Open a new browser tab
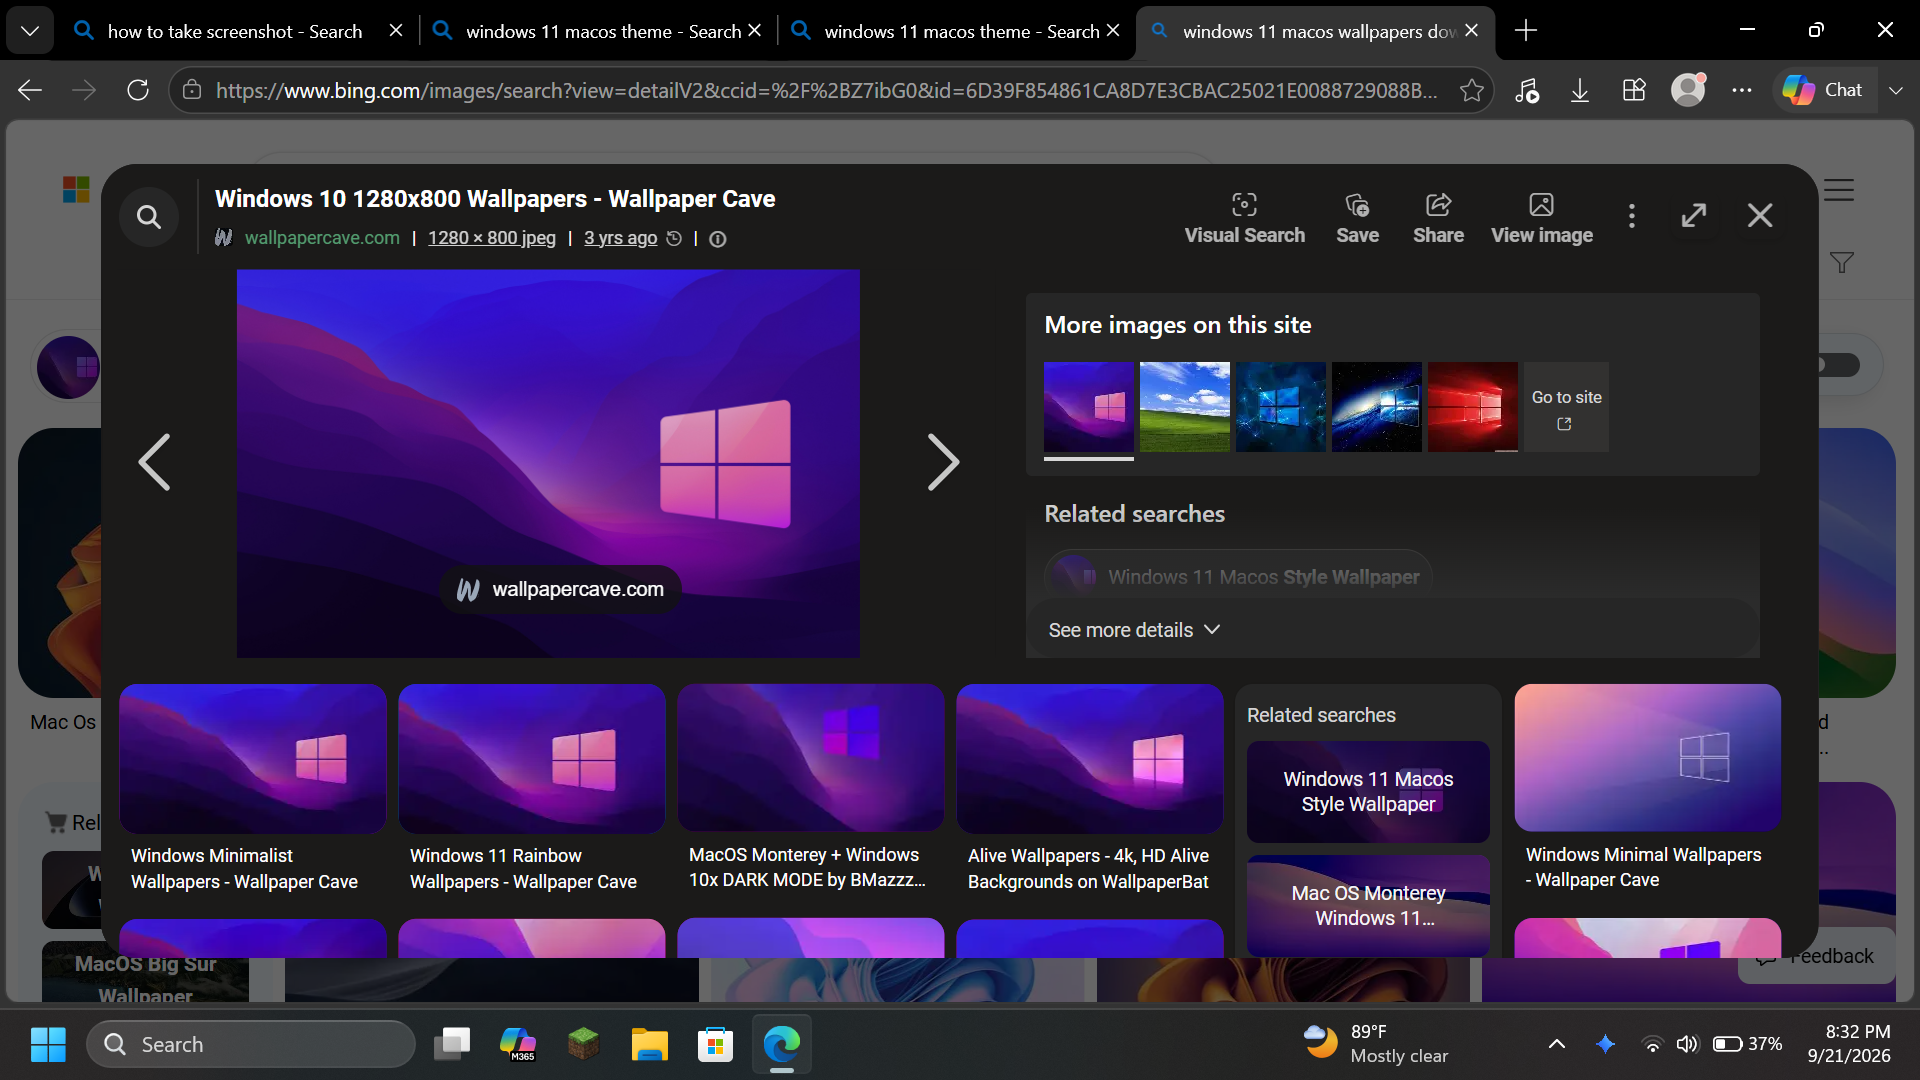Viewport: 1920px width, 1080px height. pos(1526,31)
